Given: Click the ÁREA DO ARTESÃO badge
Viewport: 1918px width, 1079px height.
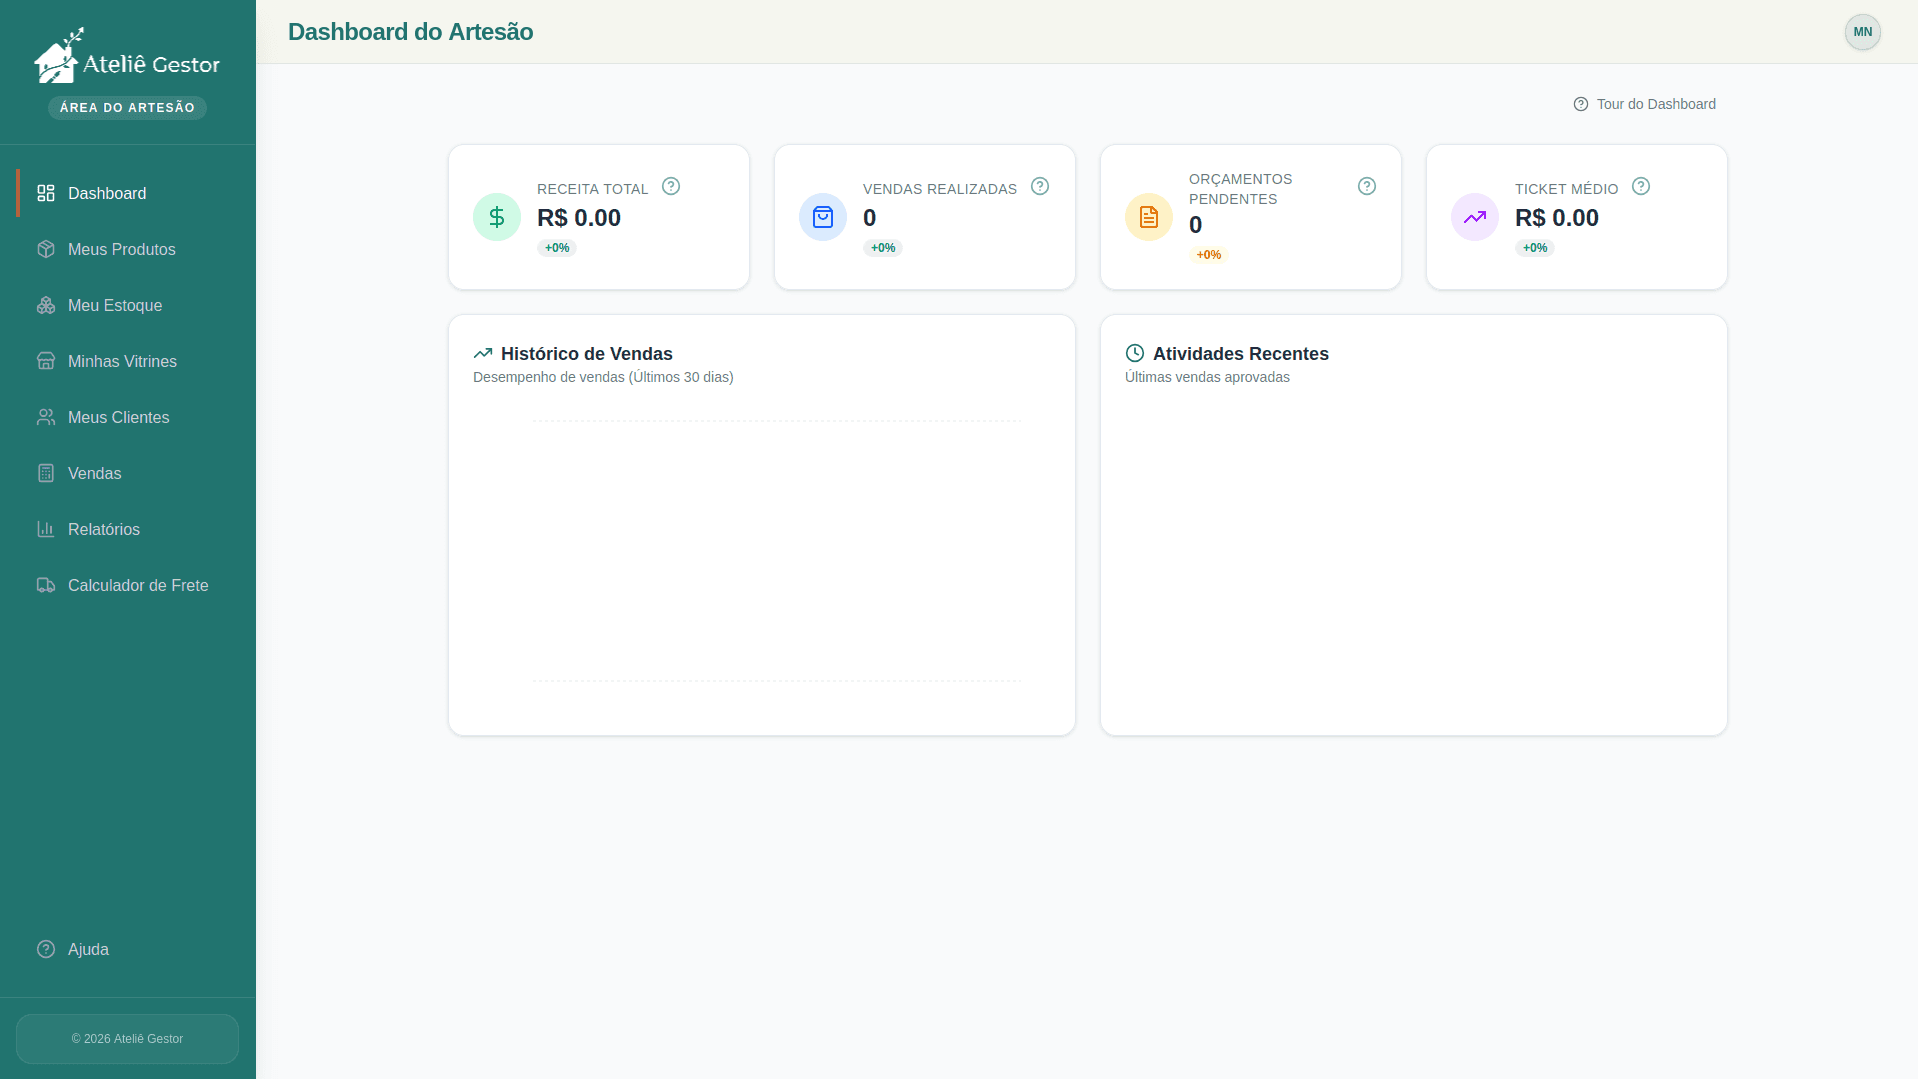Looking at the screenshot, I should 127,107.
